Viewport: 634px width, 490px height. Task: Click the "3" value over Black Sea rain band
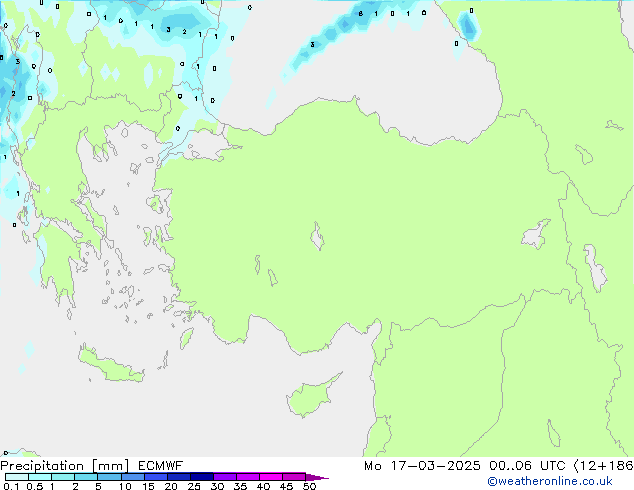pos(313,45)
